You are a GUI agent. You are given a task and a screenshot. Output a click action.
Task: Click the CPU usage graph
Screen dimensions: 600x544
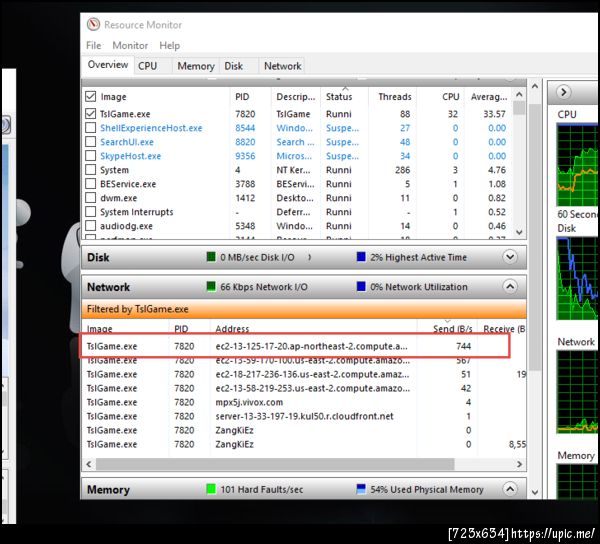[x=578, y=165]
